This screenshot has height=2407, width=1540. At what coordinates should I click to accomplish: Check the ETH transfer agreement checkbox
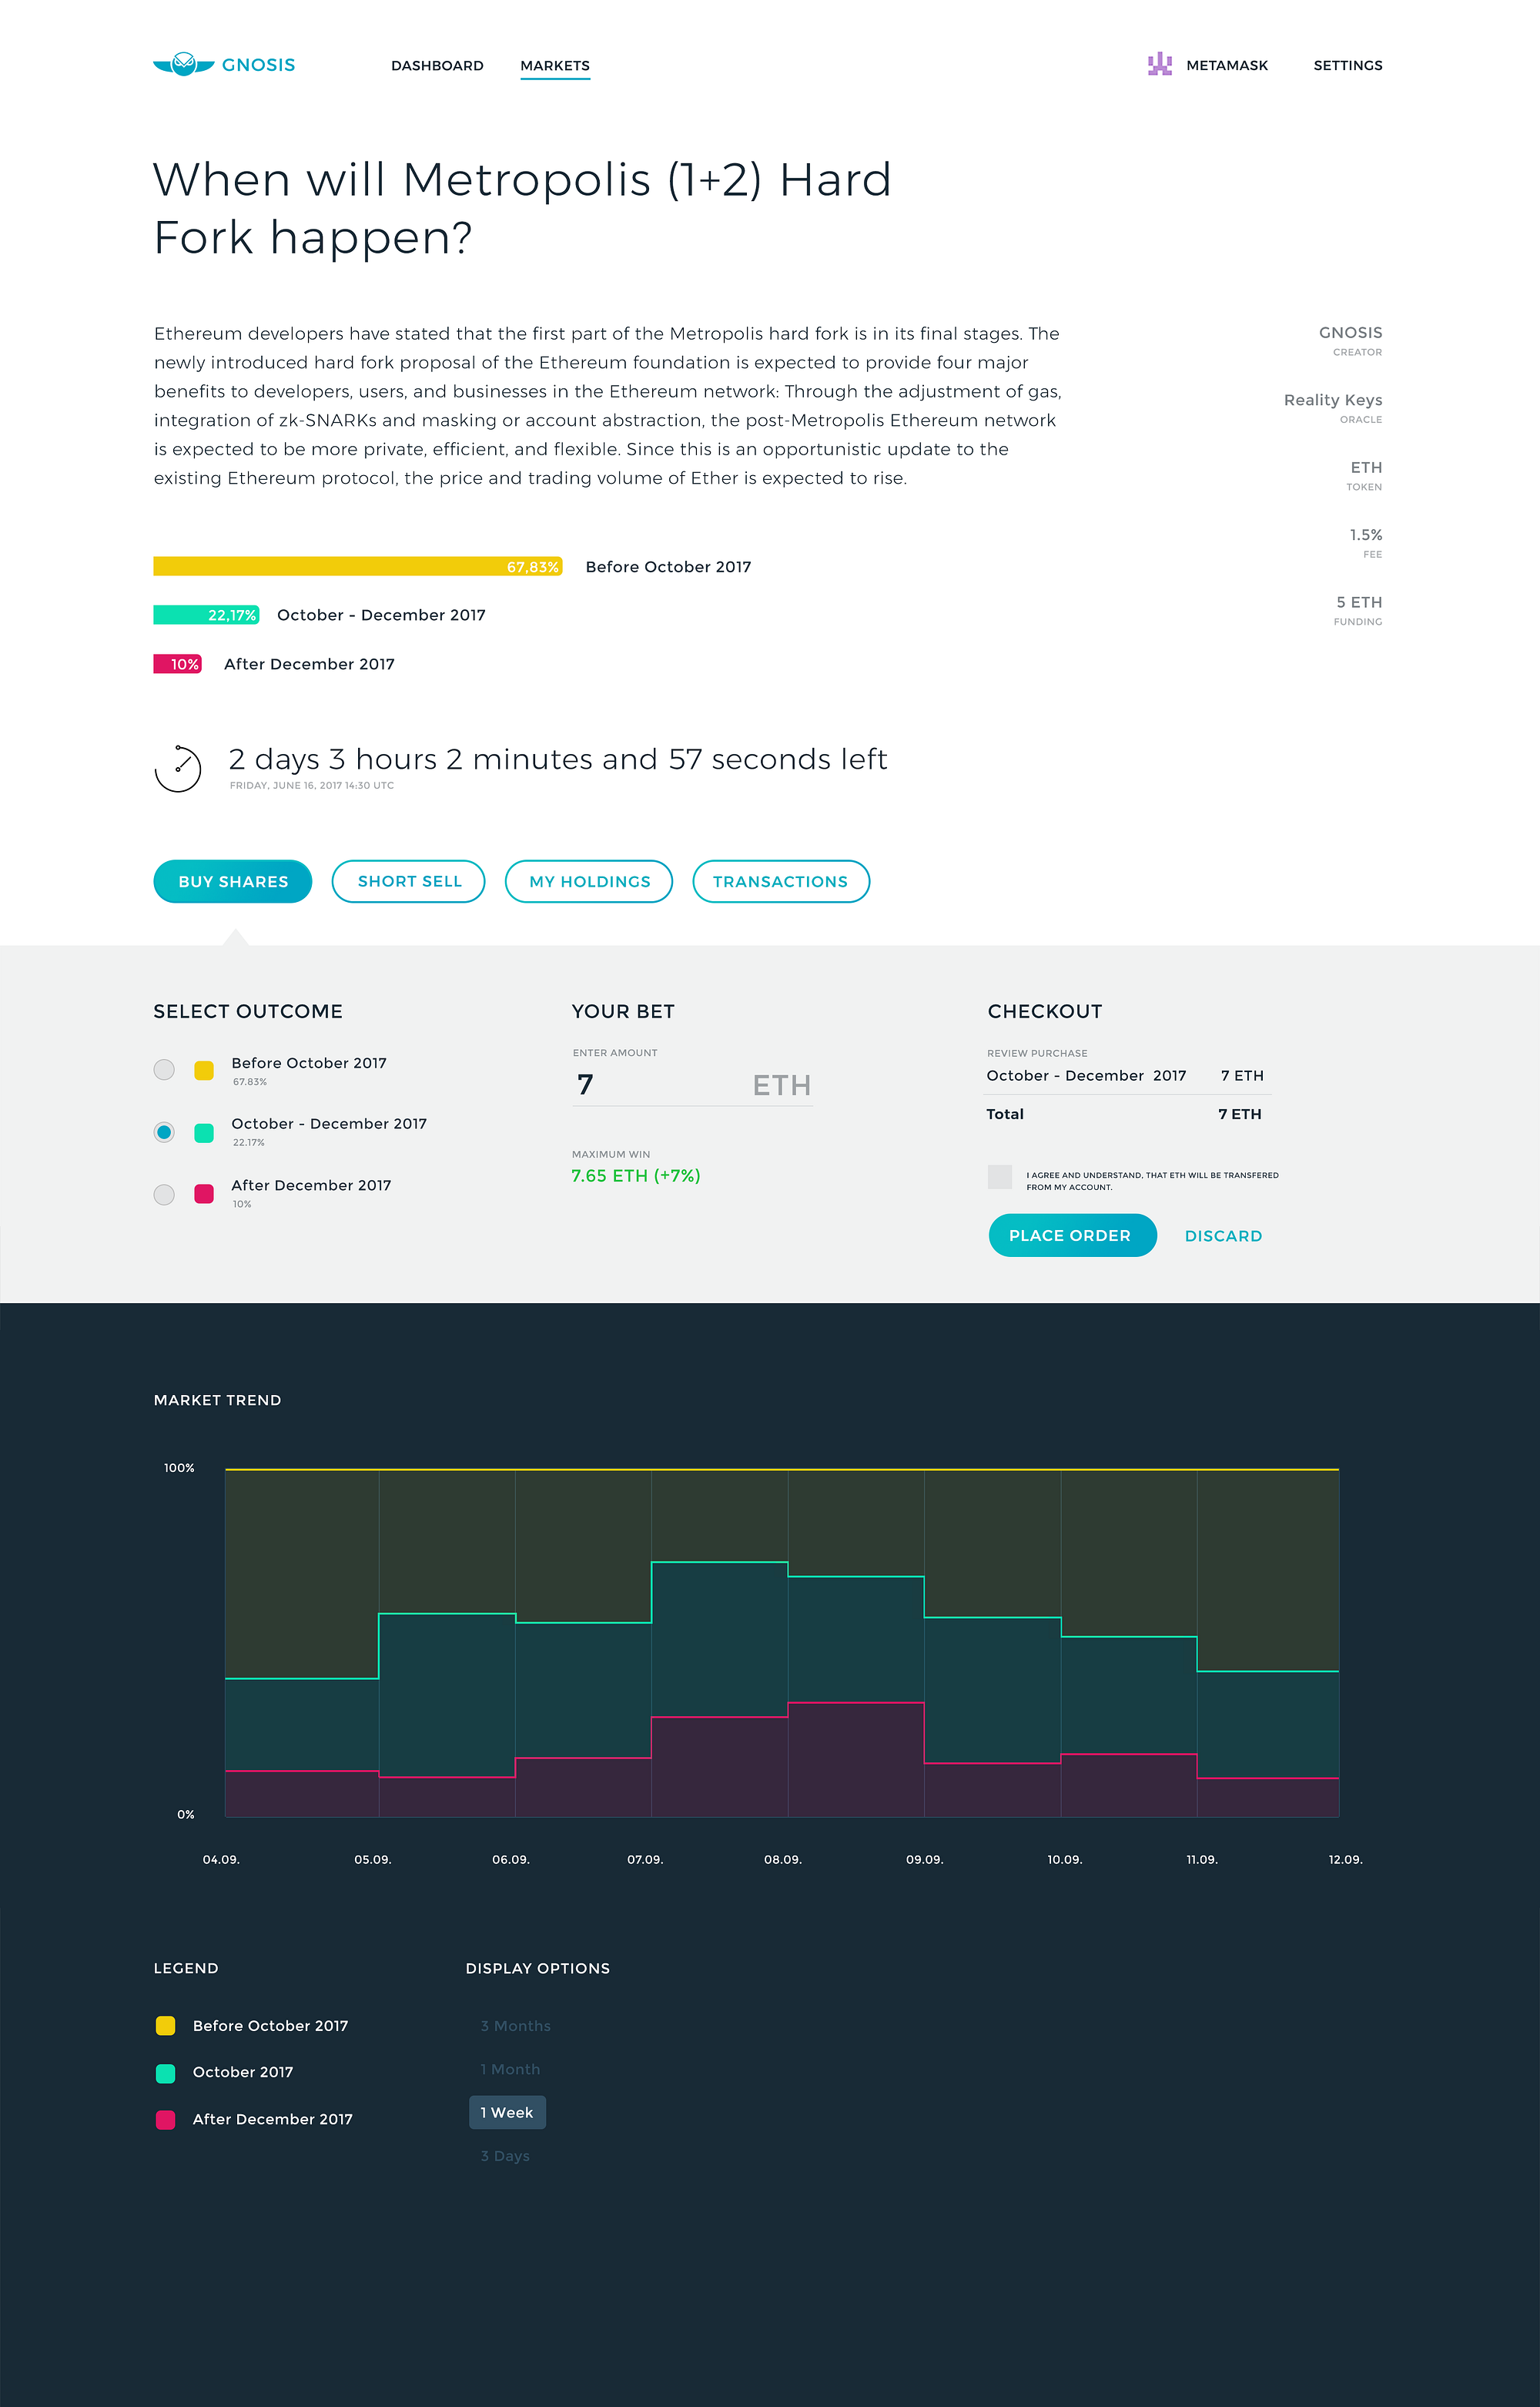coord(999,1177)
